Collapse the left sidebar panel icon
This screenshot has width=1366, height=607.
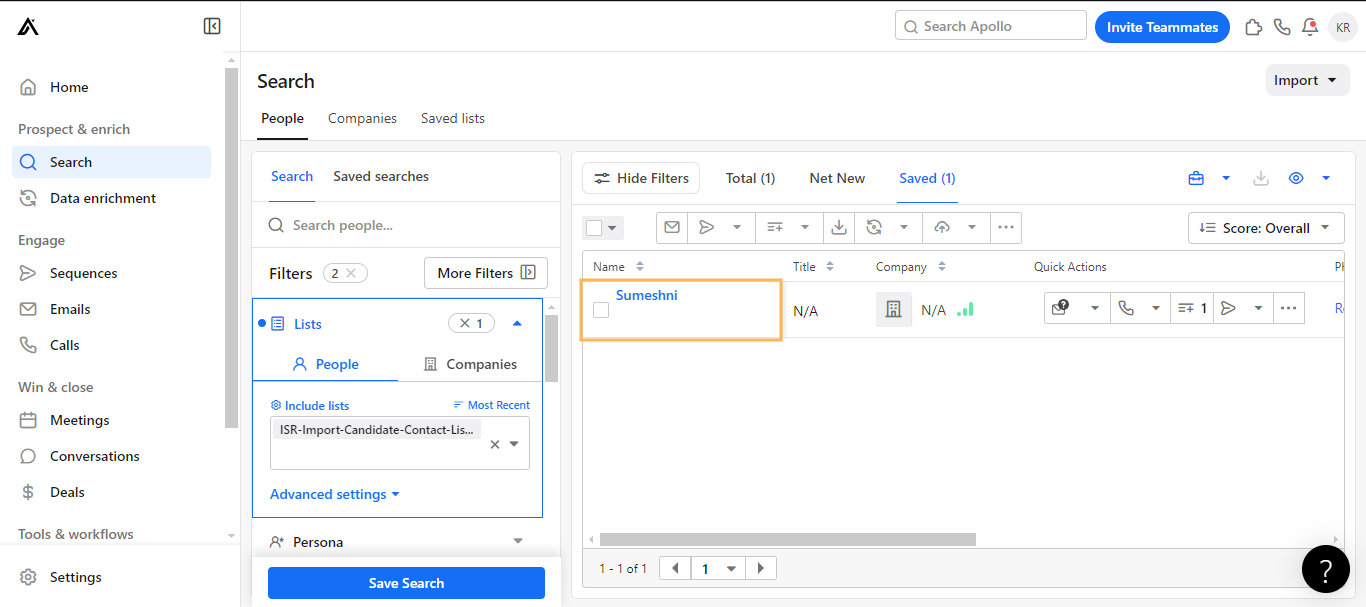[x=212, y=26]
